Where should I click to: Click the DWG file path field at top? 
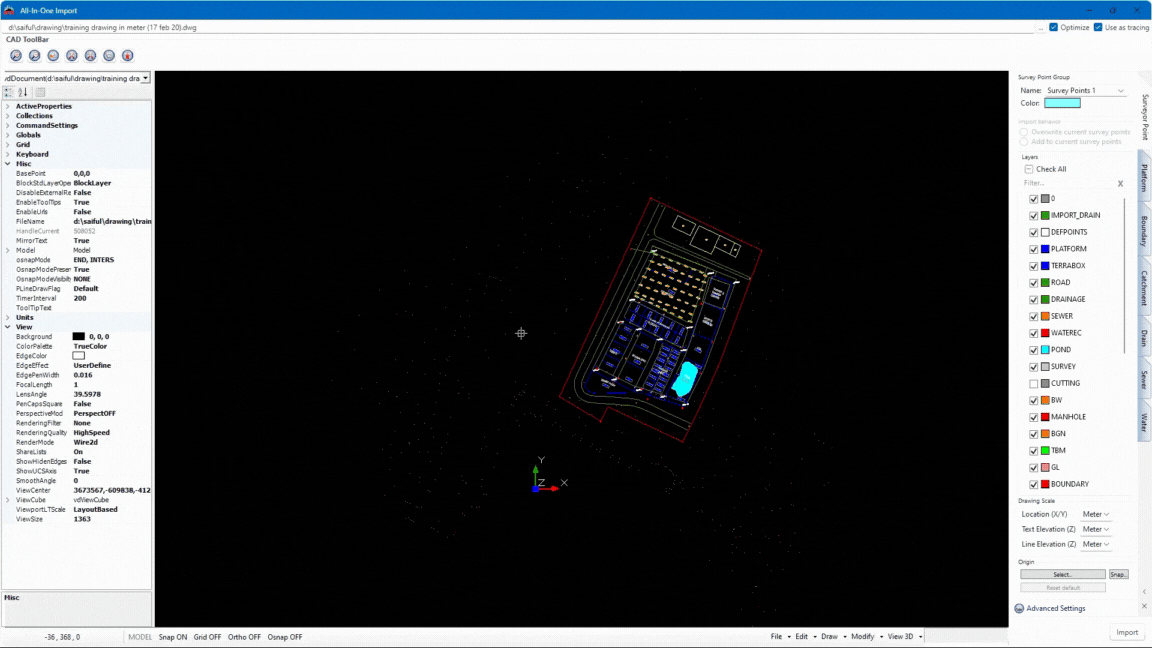tap(519, 28)
